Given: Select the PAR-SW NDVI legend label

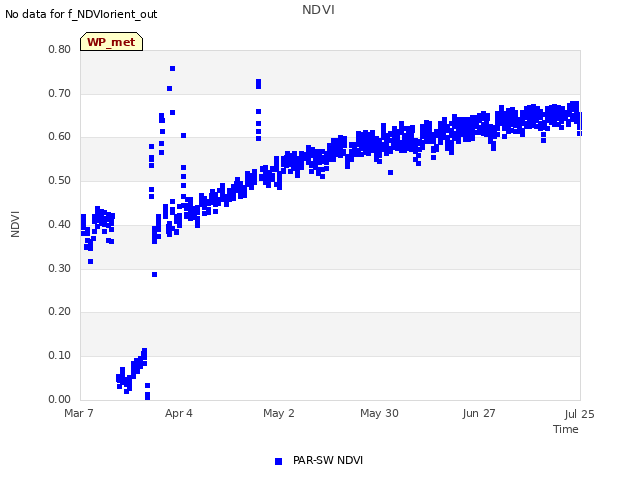Looking at the screenshot, I should tap(328, 460).
